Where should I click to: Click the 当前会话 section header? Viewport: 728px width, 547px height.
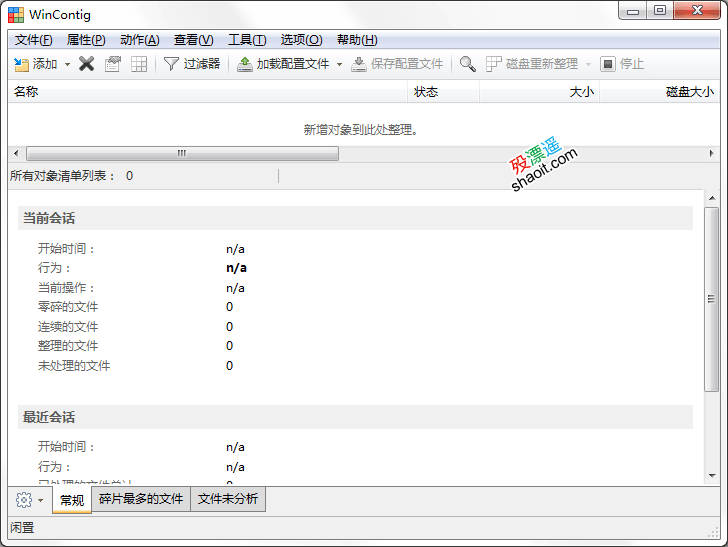point(355,218)
